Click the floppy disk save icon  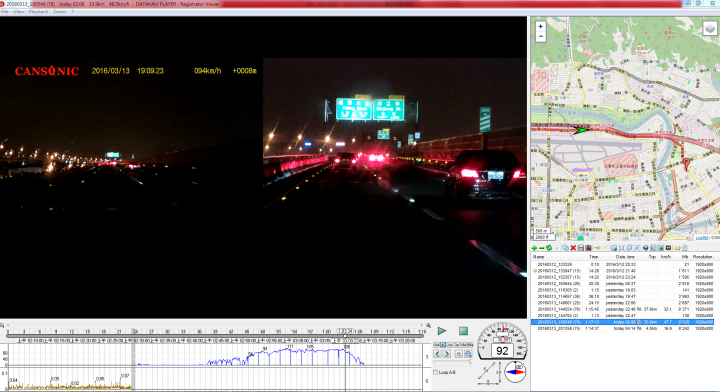pos(581,248)
